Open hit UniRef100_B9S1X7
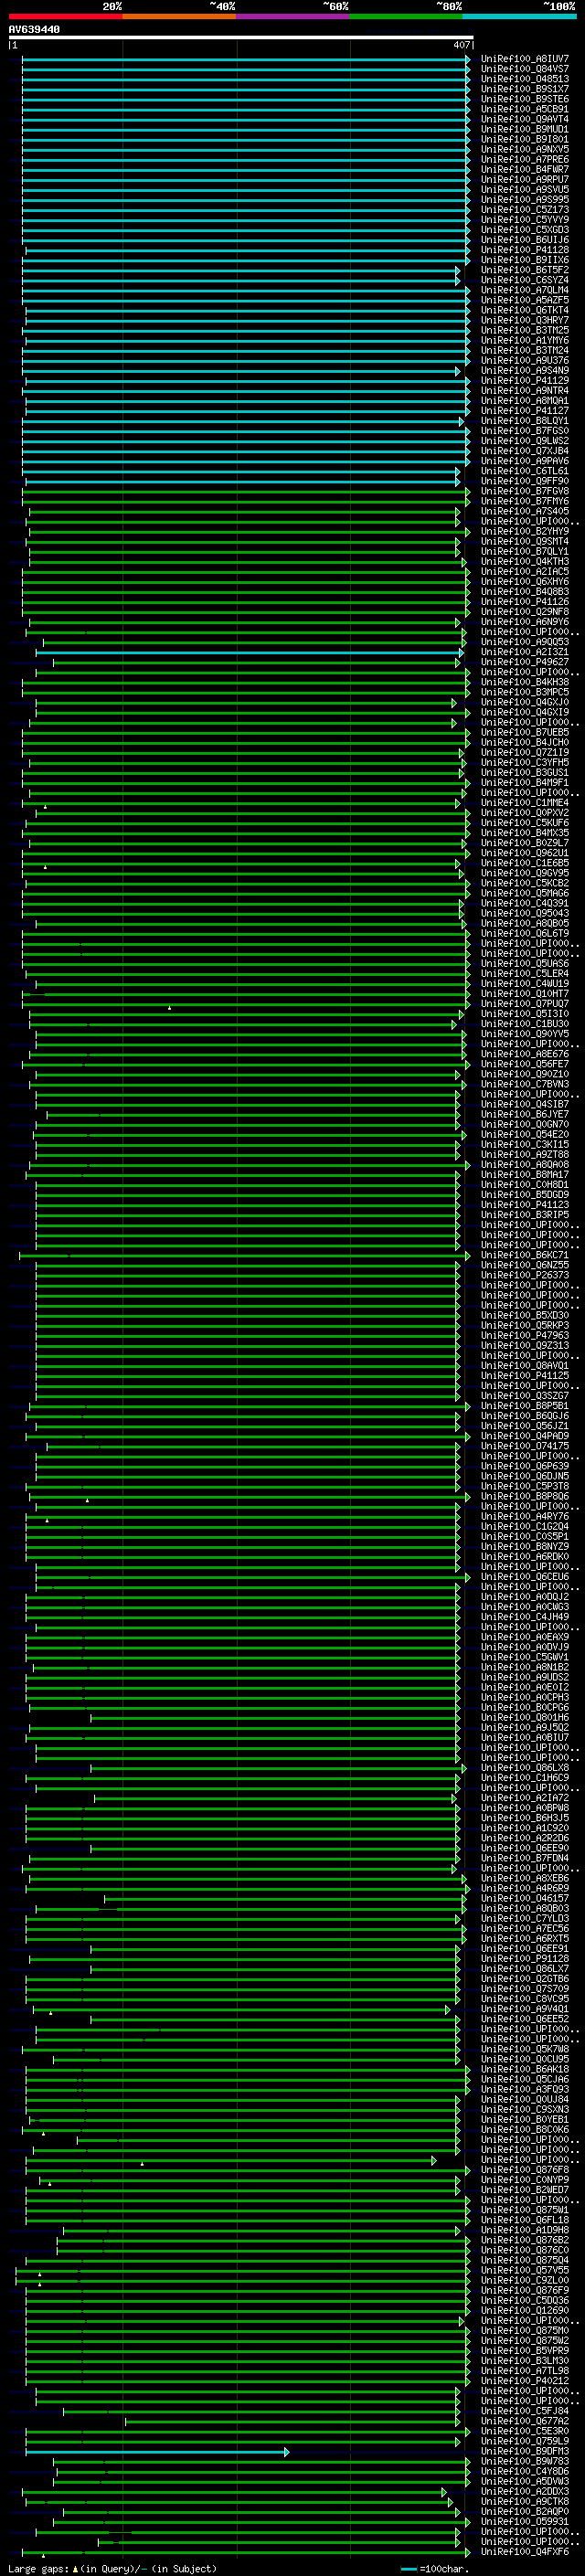The image size is (585, 2576). (x=524, y=89)
